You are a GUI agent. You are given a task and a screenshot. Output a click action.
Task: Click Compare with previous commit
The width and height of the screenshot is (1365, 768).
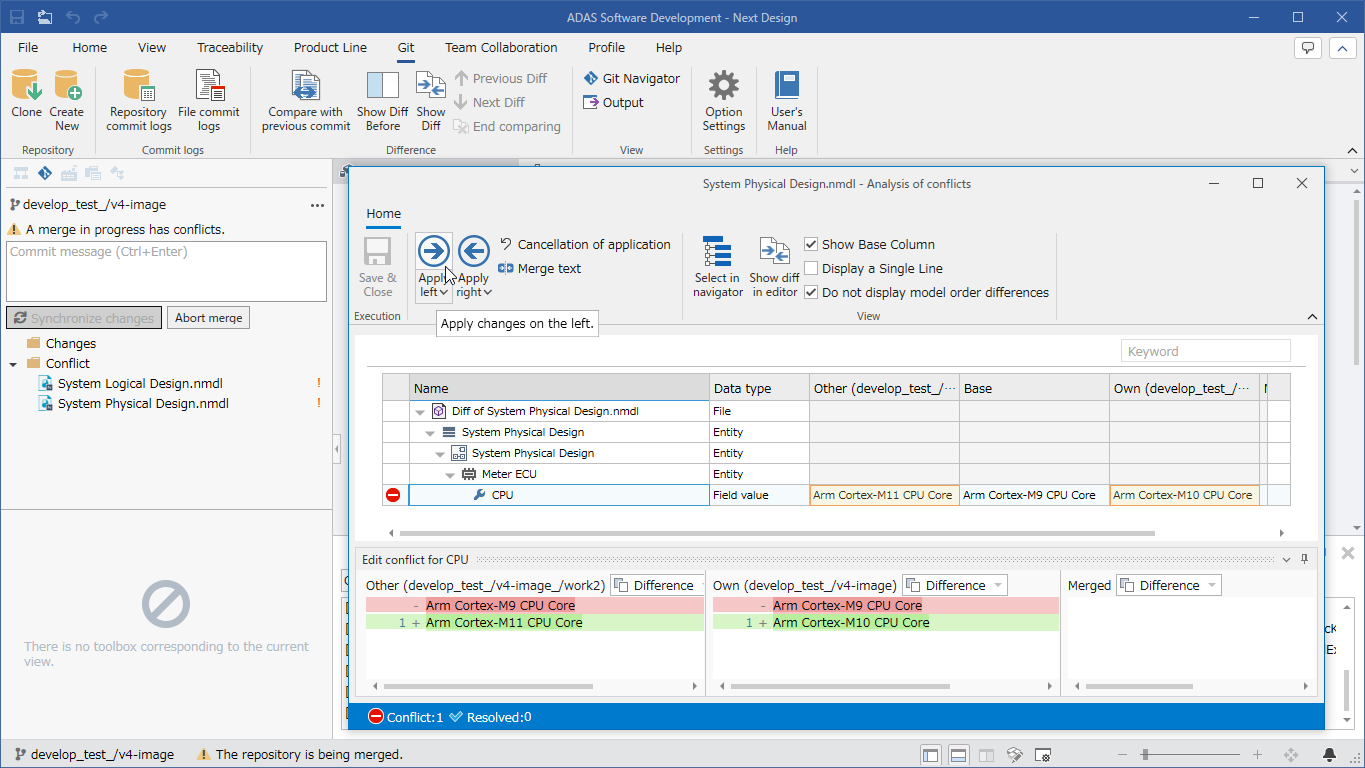click(306, 100)
